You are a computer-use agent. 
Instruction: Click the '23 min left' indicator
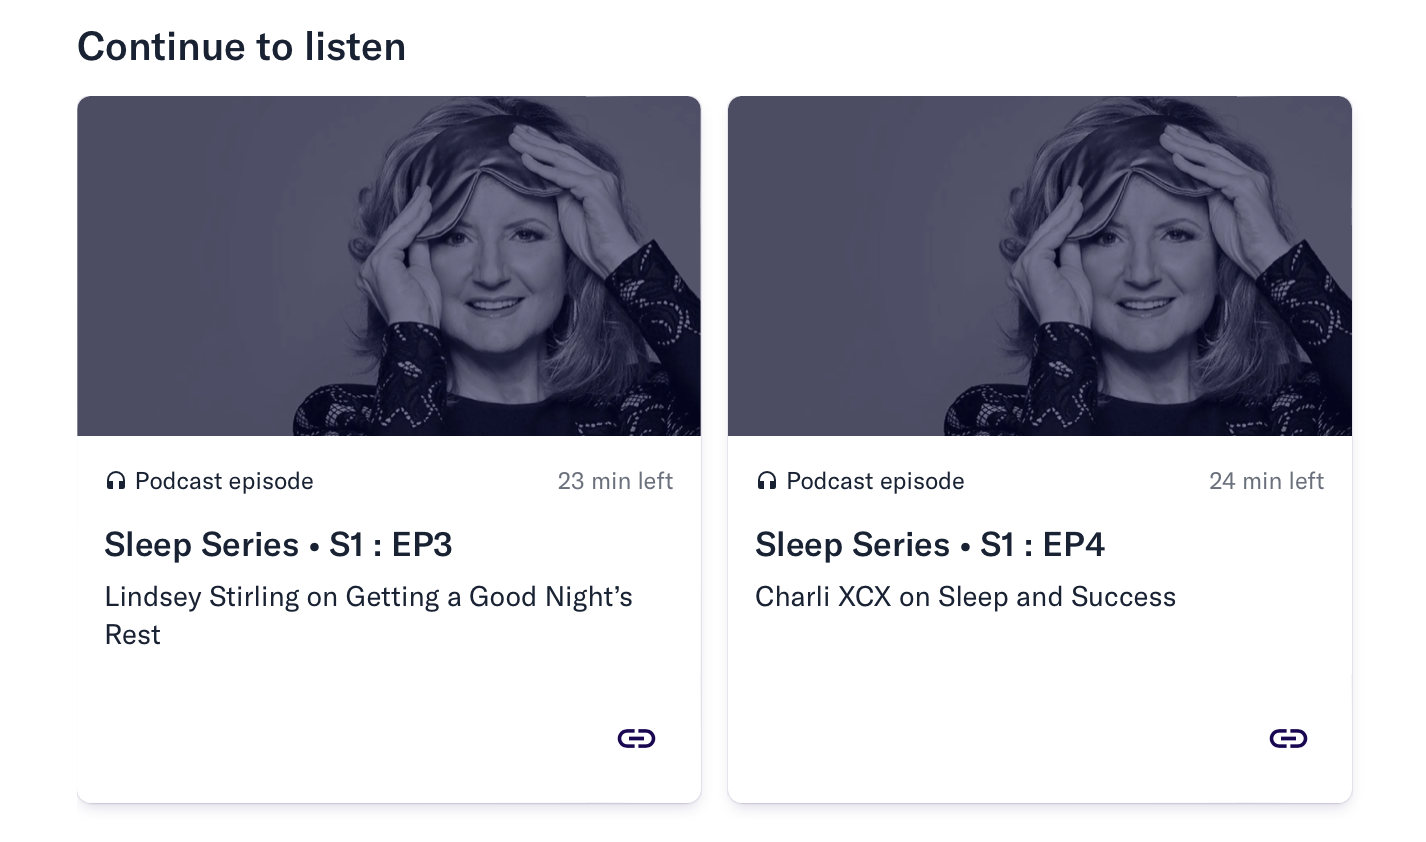click(x=615, y=481)
